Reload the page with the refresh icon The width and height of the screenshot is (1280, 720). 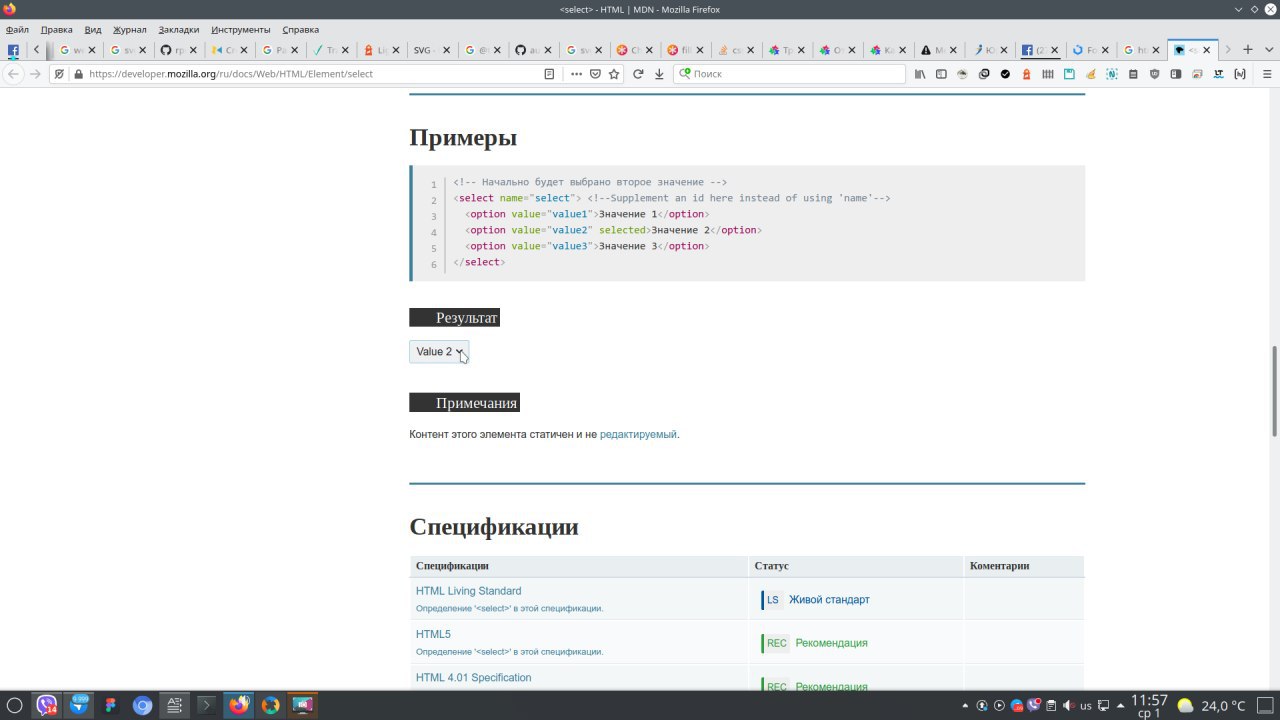click(x=637, y=74)
